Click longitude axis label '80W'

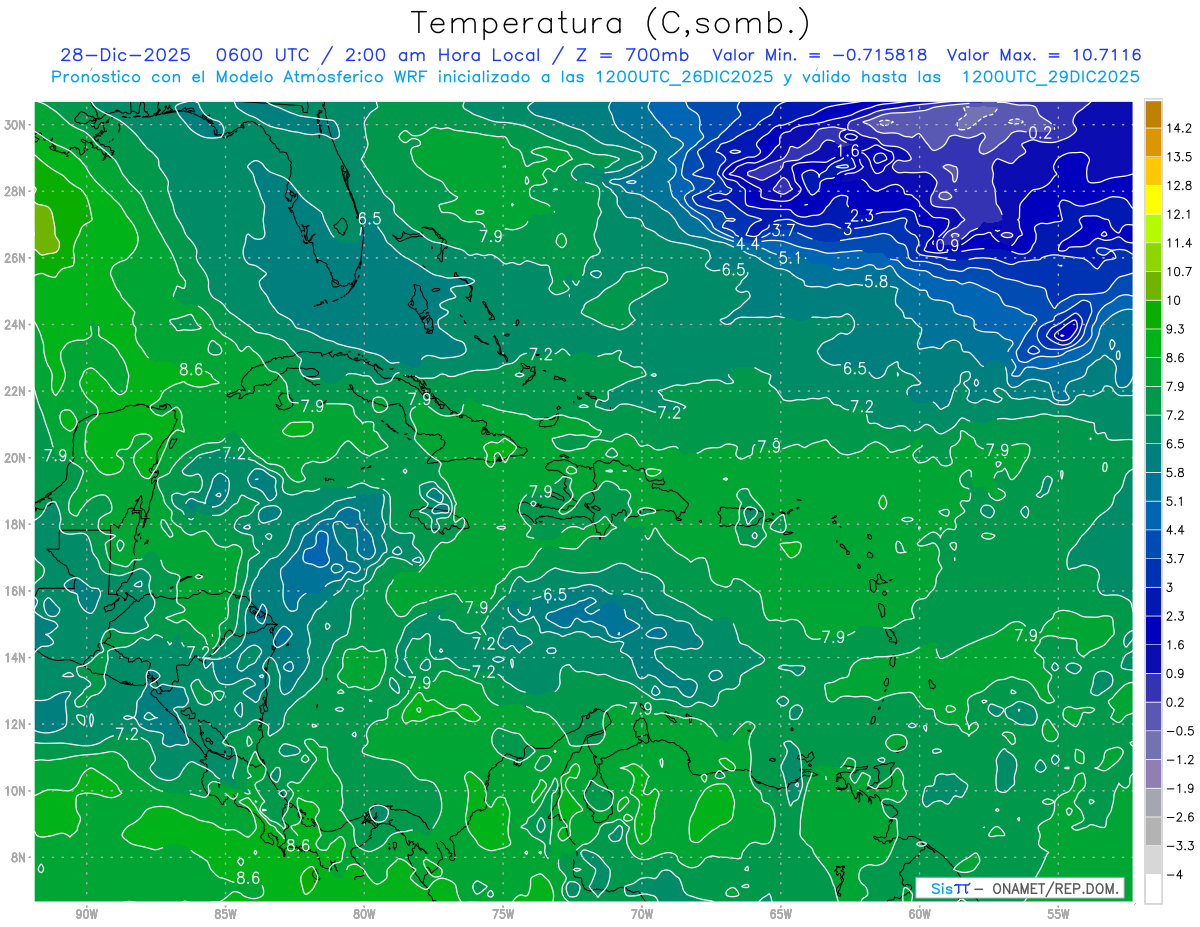(x=364, y=914)
